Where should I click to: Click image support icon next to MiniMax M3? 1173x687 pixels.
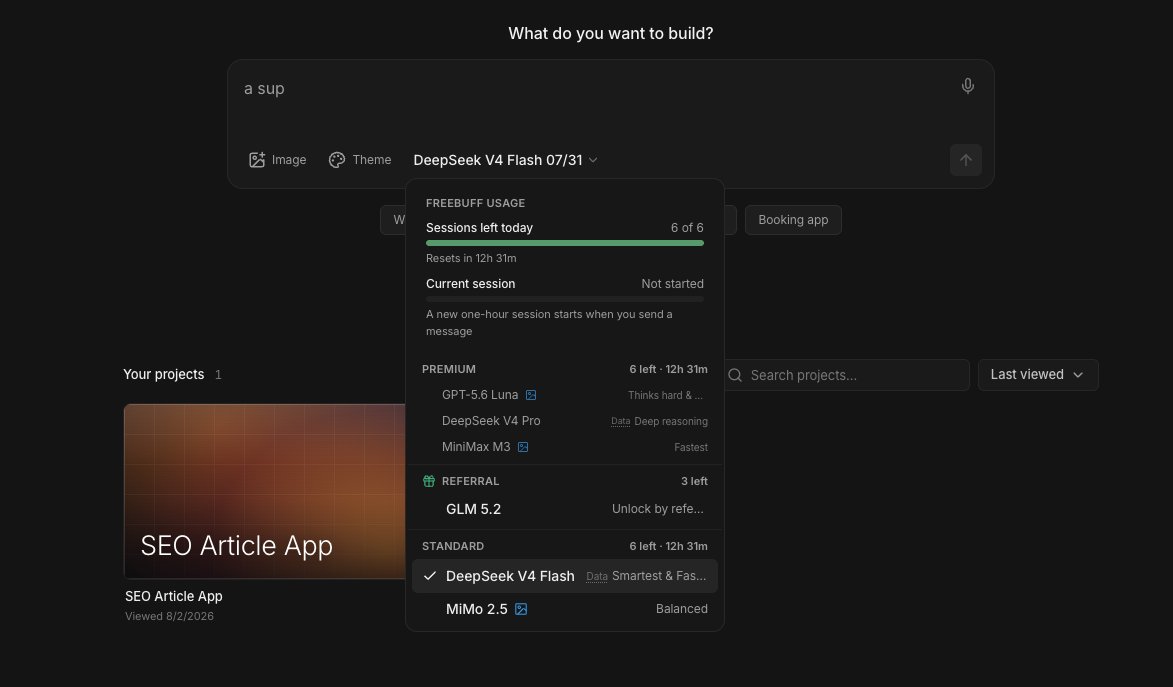coord(523,447)
